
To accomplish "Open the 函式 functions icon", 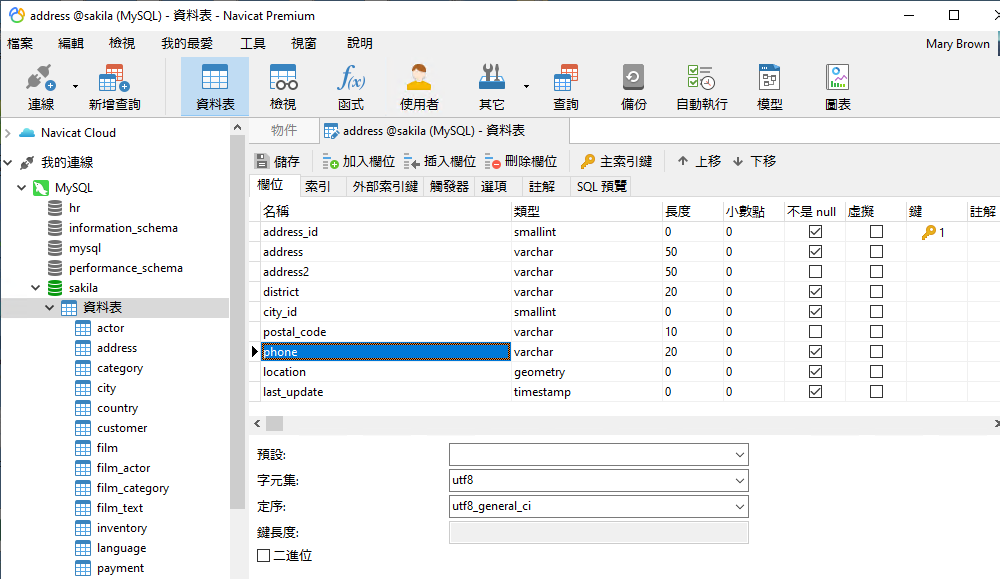I will (351, 86).
